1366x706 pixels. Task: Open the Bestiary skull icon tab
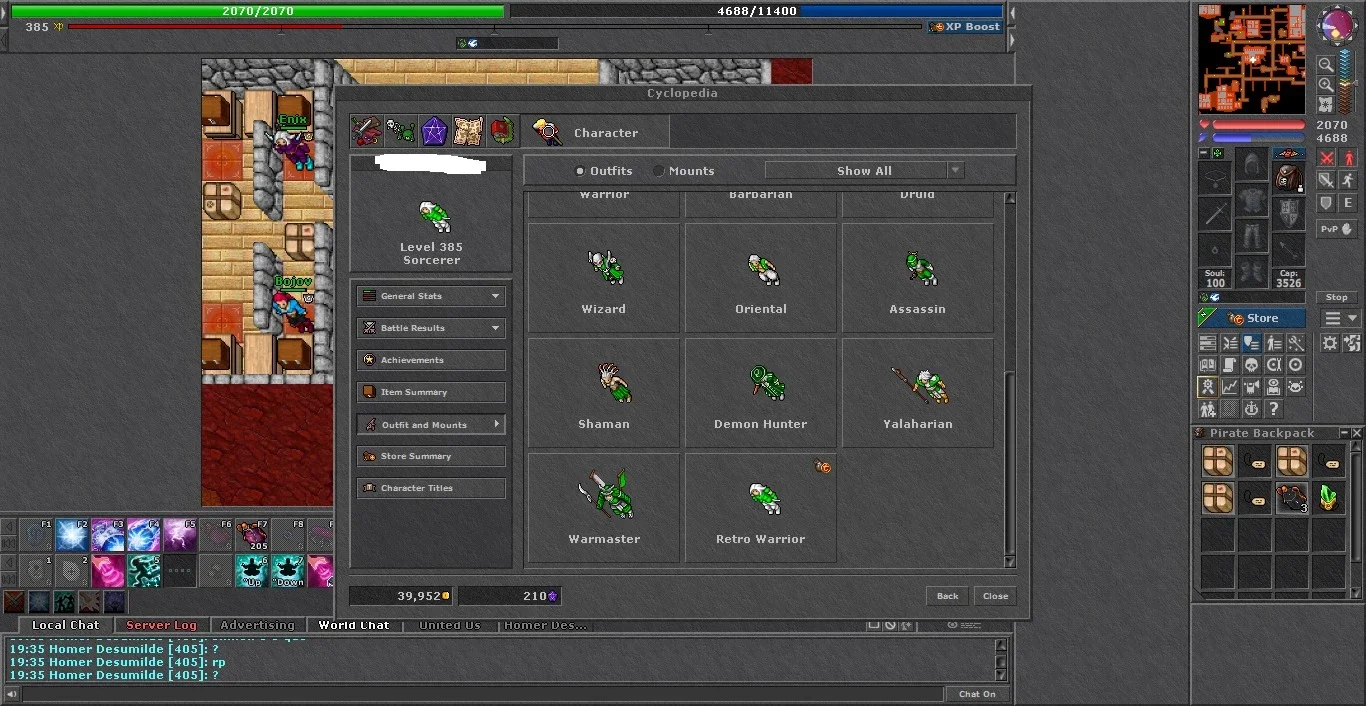pyautogui.click(x=401, y=132)
